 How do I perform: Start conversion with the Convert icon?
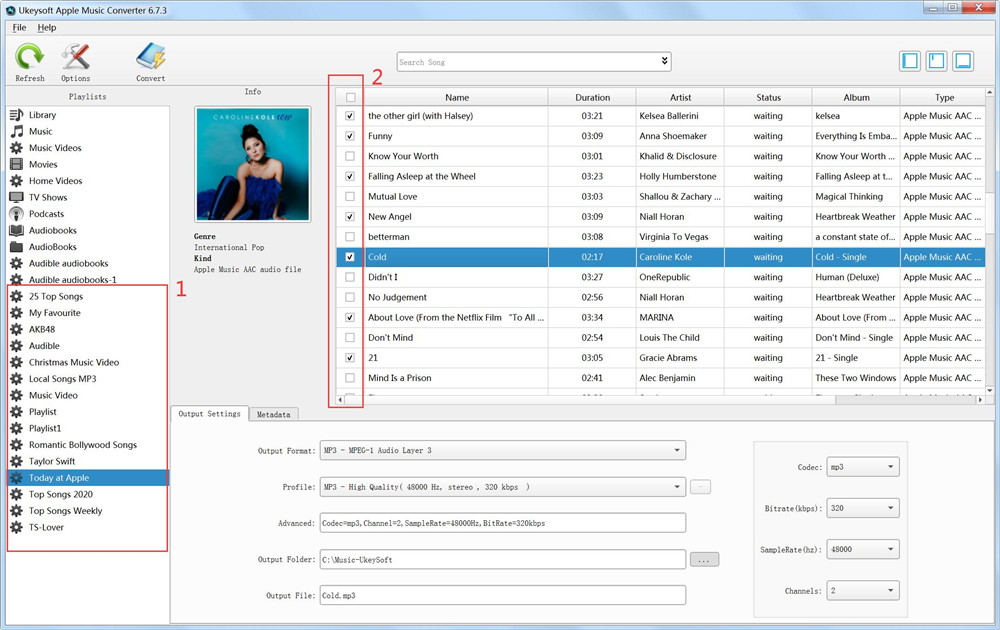[x=151, y=57]
